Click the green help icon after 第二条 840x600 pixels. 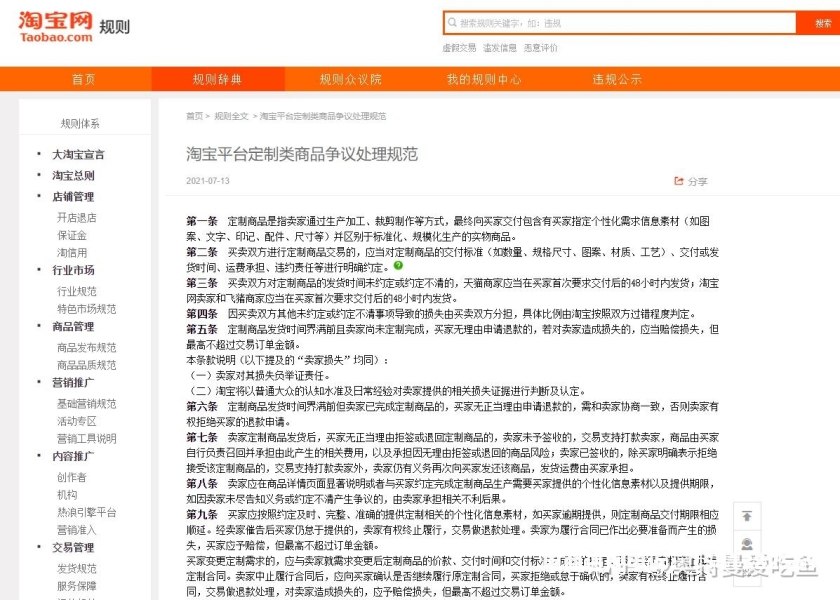398,266
